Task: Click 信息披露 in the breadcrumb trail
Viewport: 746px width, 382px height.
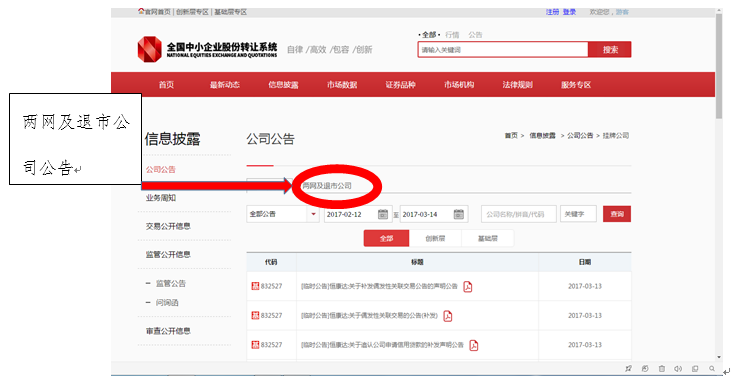Action: click(x=542, y=136)
